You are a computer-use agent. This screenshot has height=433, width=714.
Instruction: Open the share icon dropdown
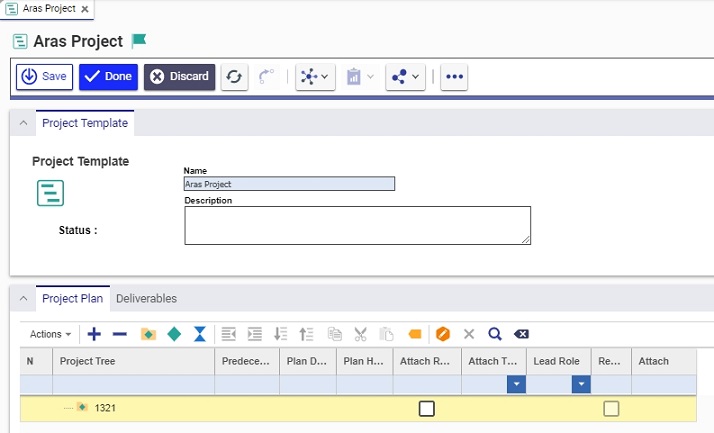pos(405,76)
